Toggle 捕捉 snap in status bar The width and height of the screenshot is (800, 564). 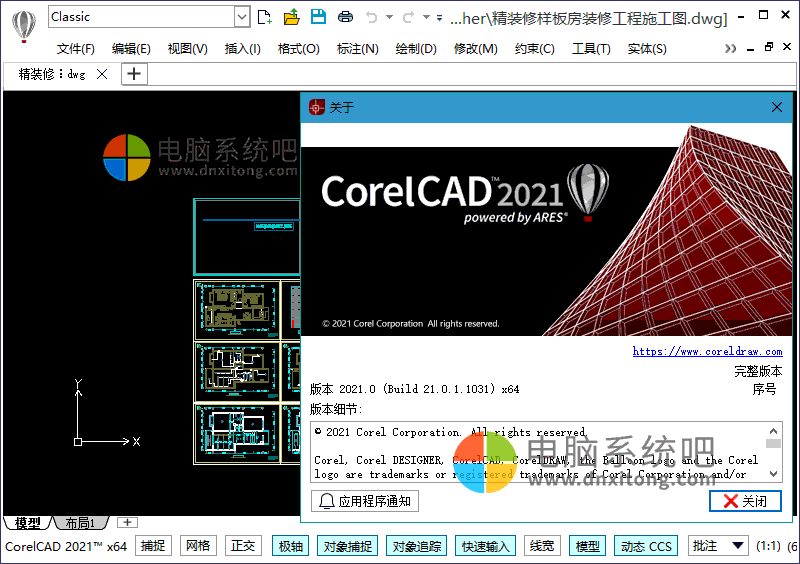coord(153,546)
